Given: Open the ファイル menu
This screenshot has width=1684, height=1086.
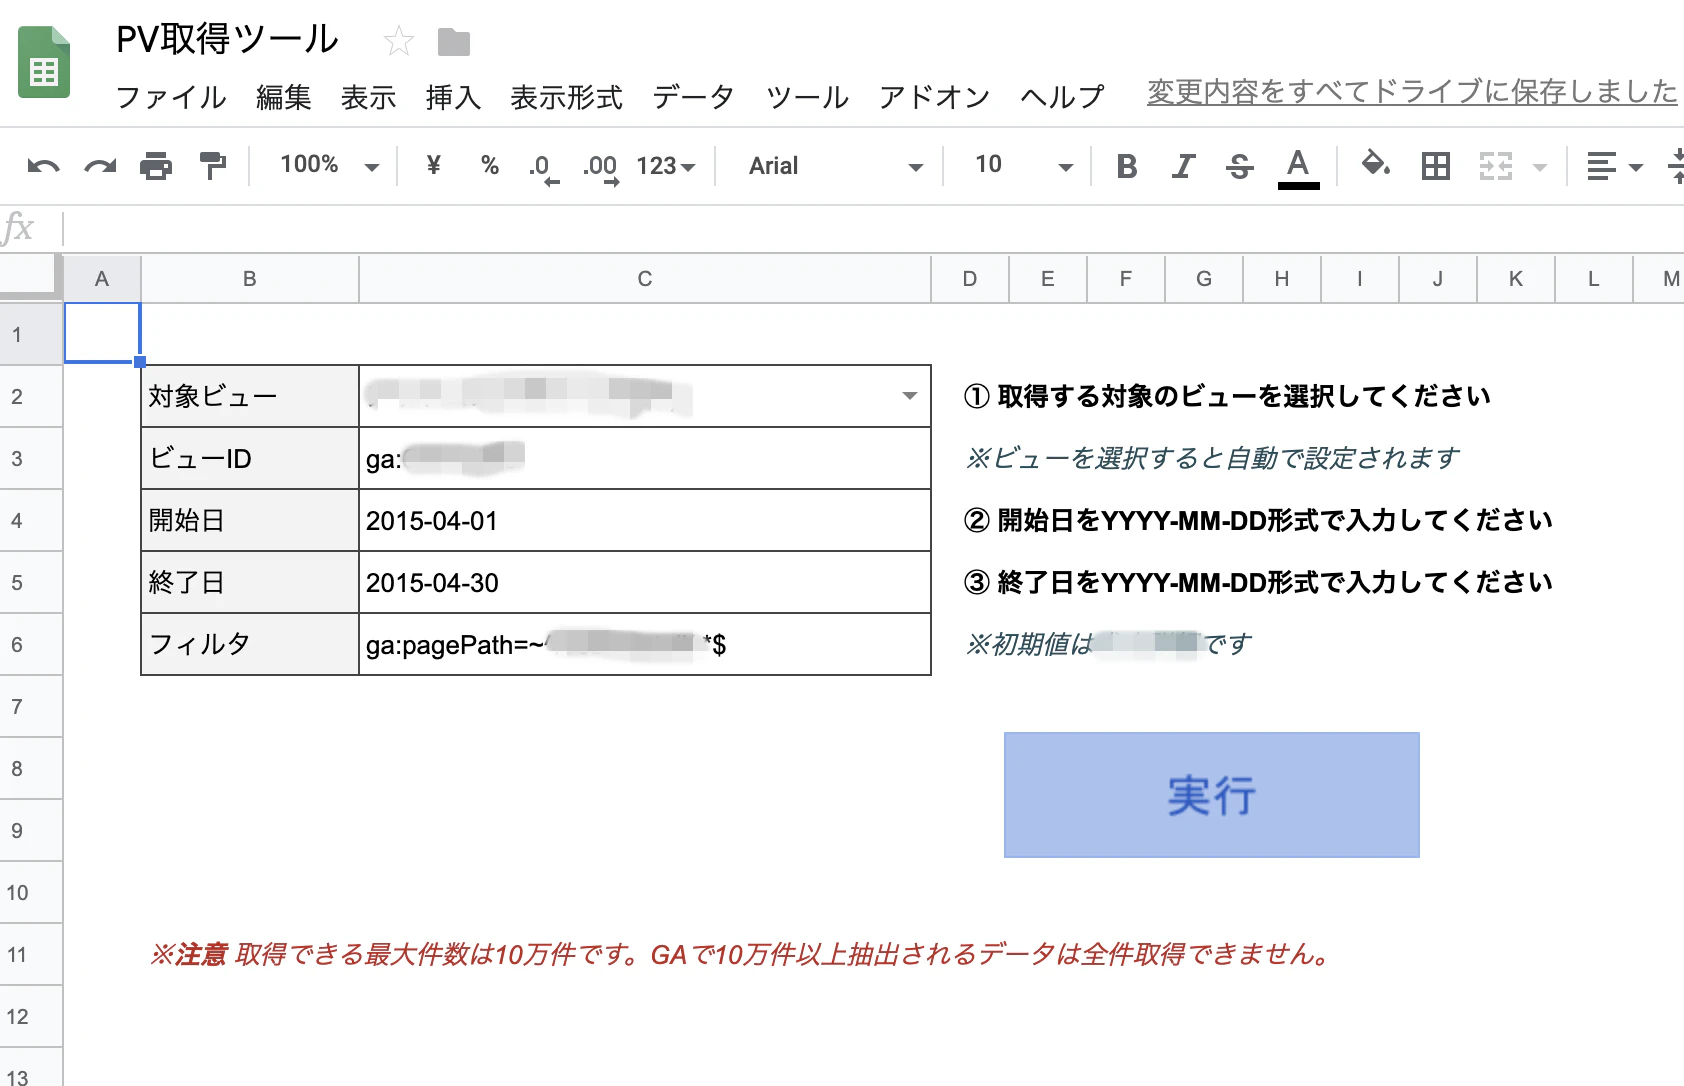Looking at the screenshot, I should pos(171,97).
